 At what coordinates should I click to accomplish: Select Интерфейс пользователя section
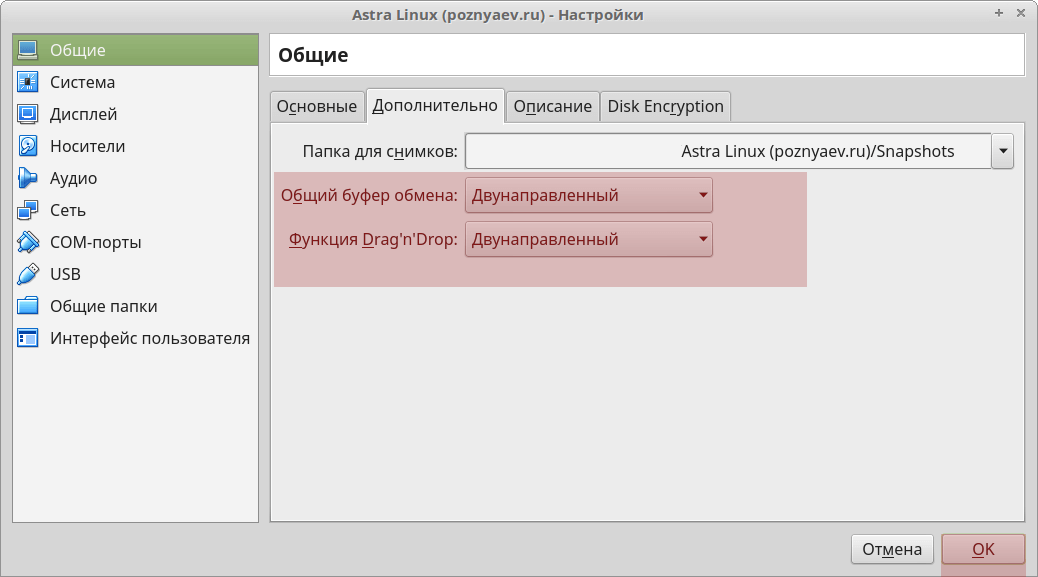pyautogui.click(x=135, y=338)
